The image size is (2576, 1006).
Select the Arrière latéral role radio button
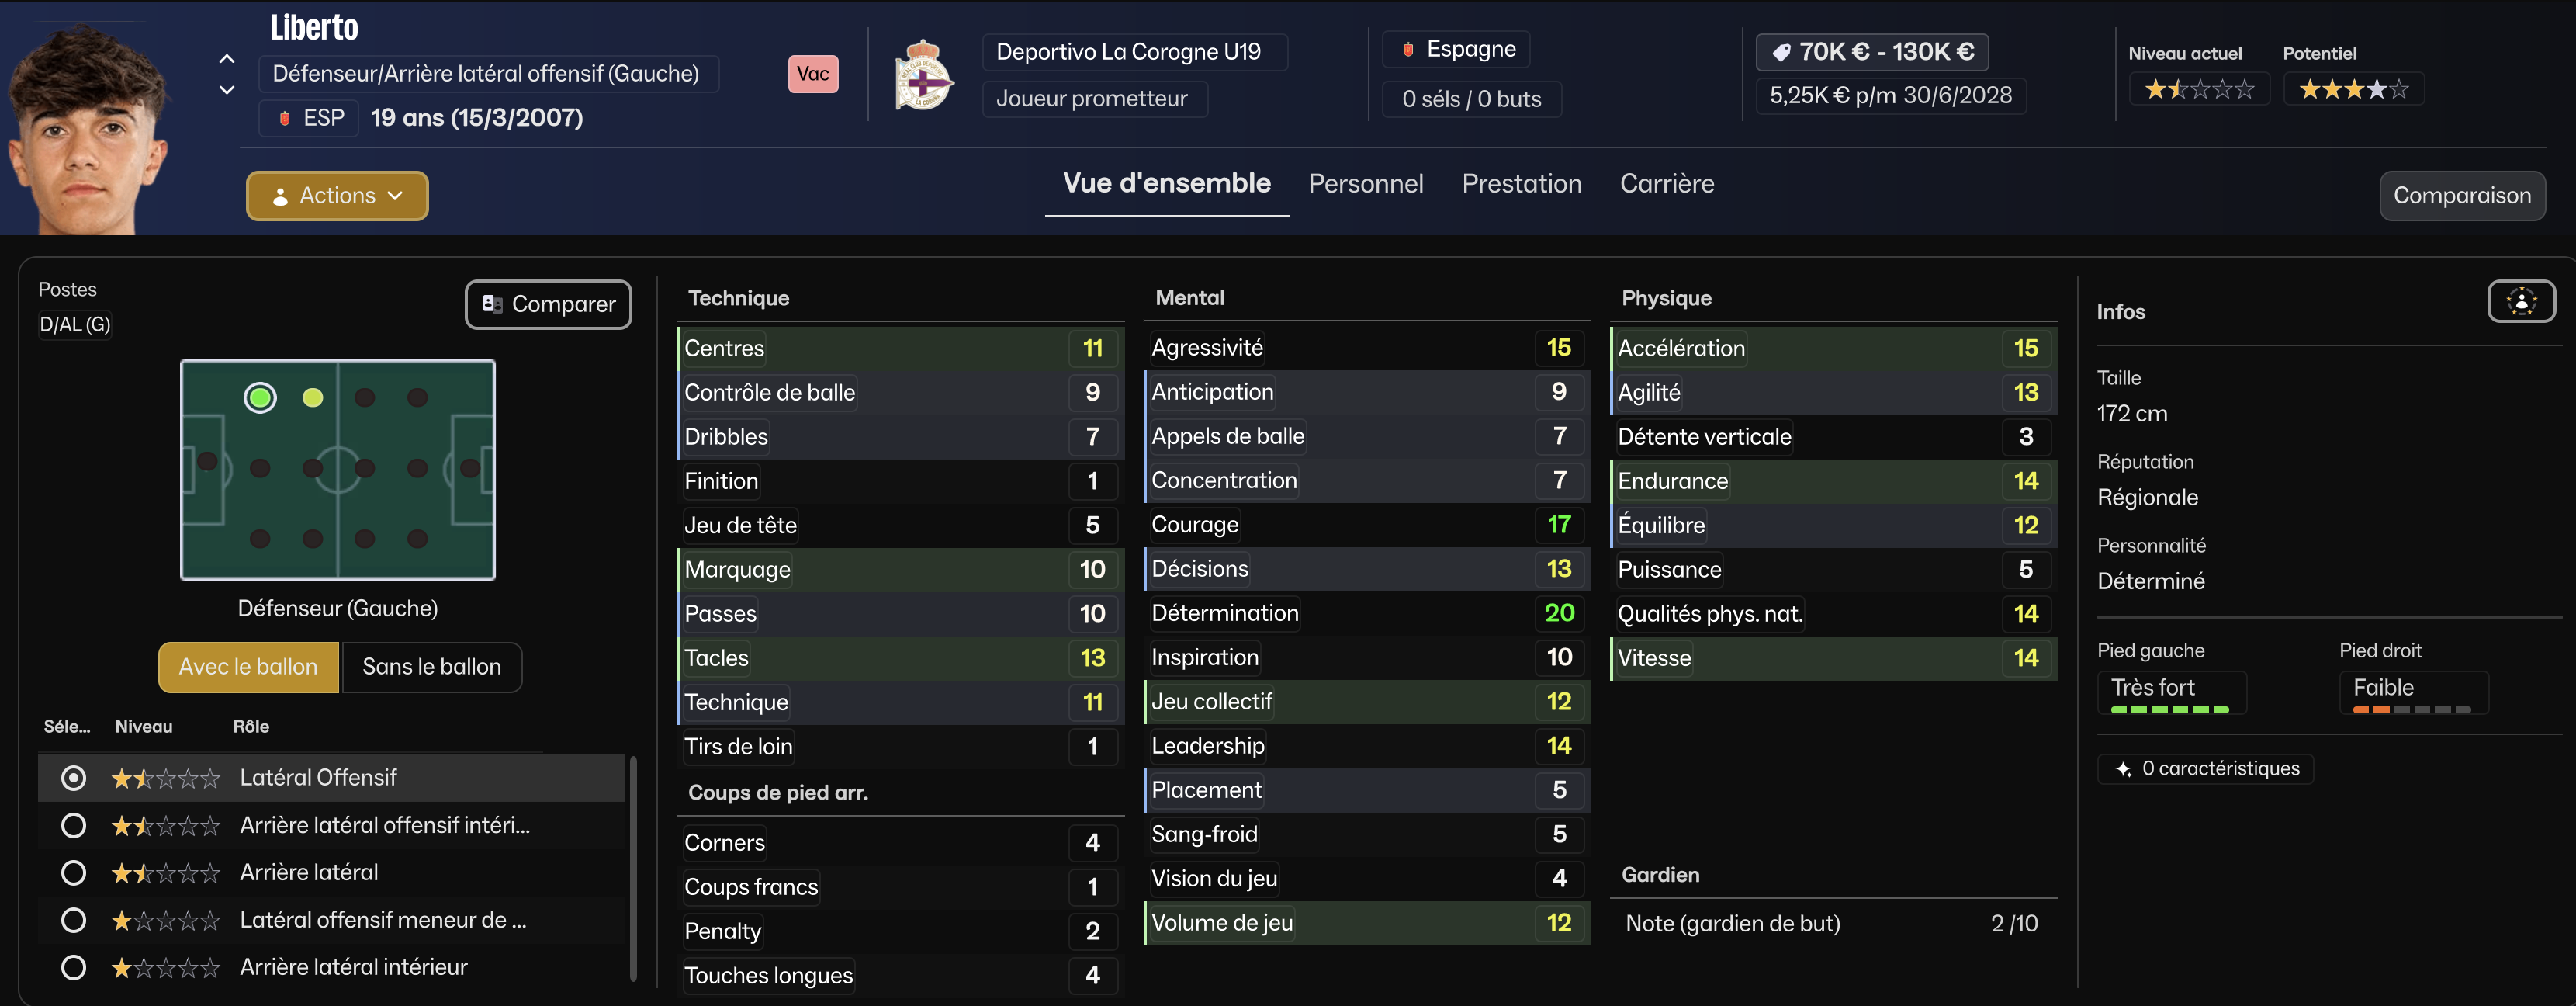tap(73, 873)
